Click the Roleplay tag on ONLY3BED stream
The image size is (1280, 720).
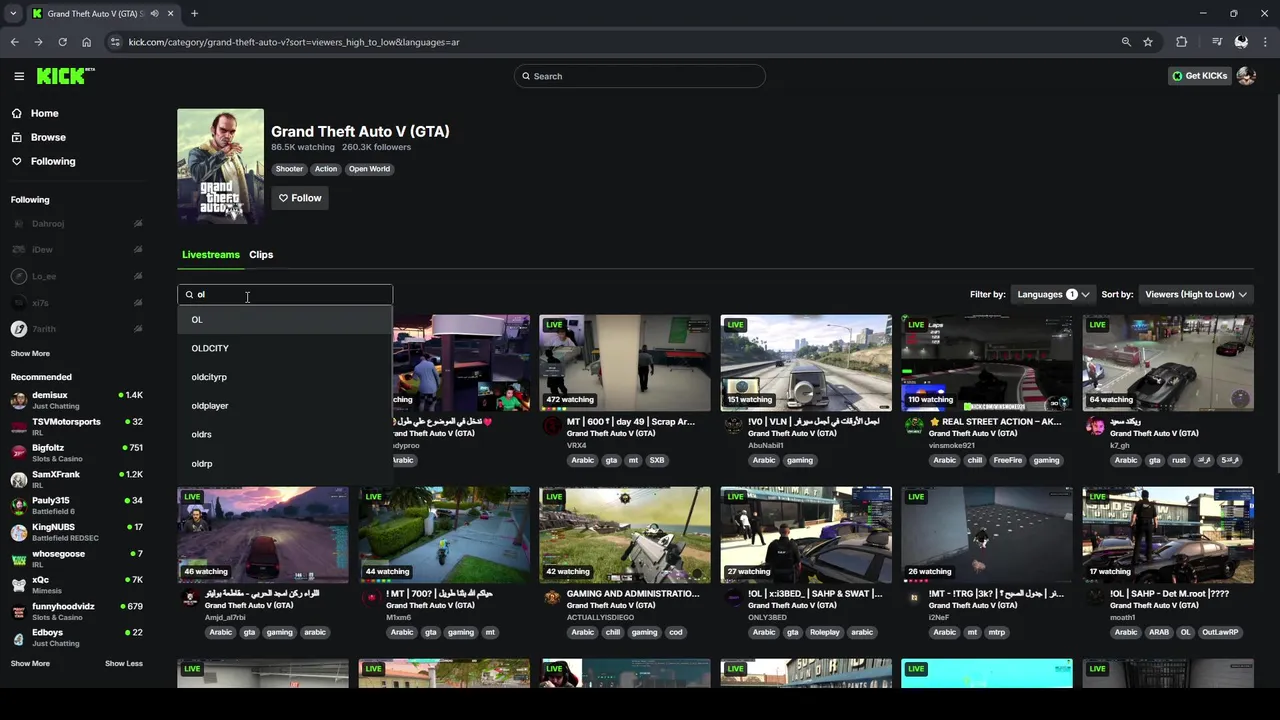tap(825, 632)
